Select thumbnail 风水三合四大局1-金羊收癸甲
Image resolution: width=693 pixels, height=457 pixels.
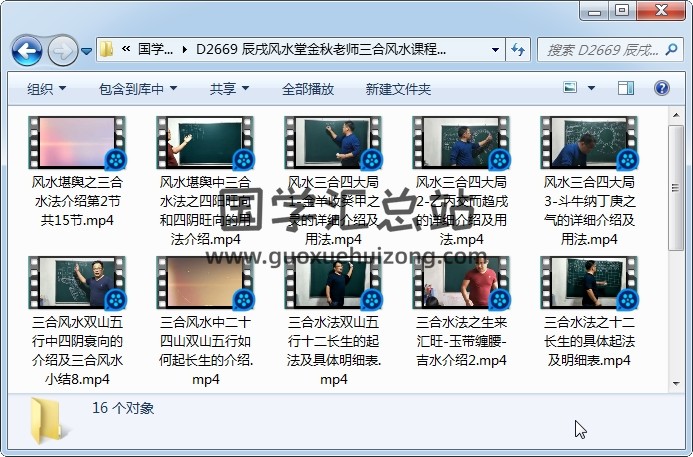pyautogui.click(x=333, y=143)
